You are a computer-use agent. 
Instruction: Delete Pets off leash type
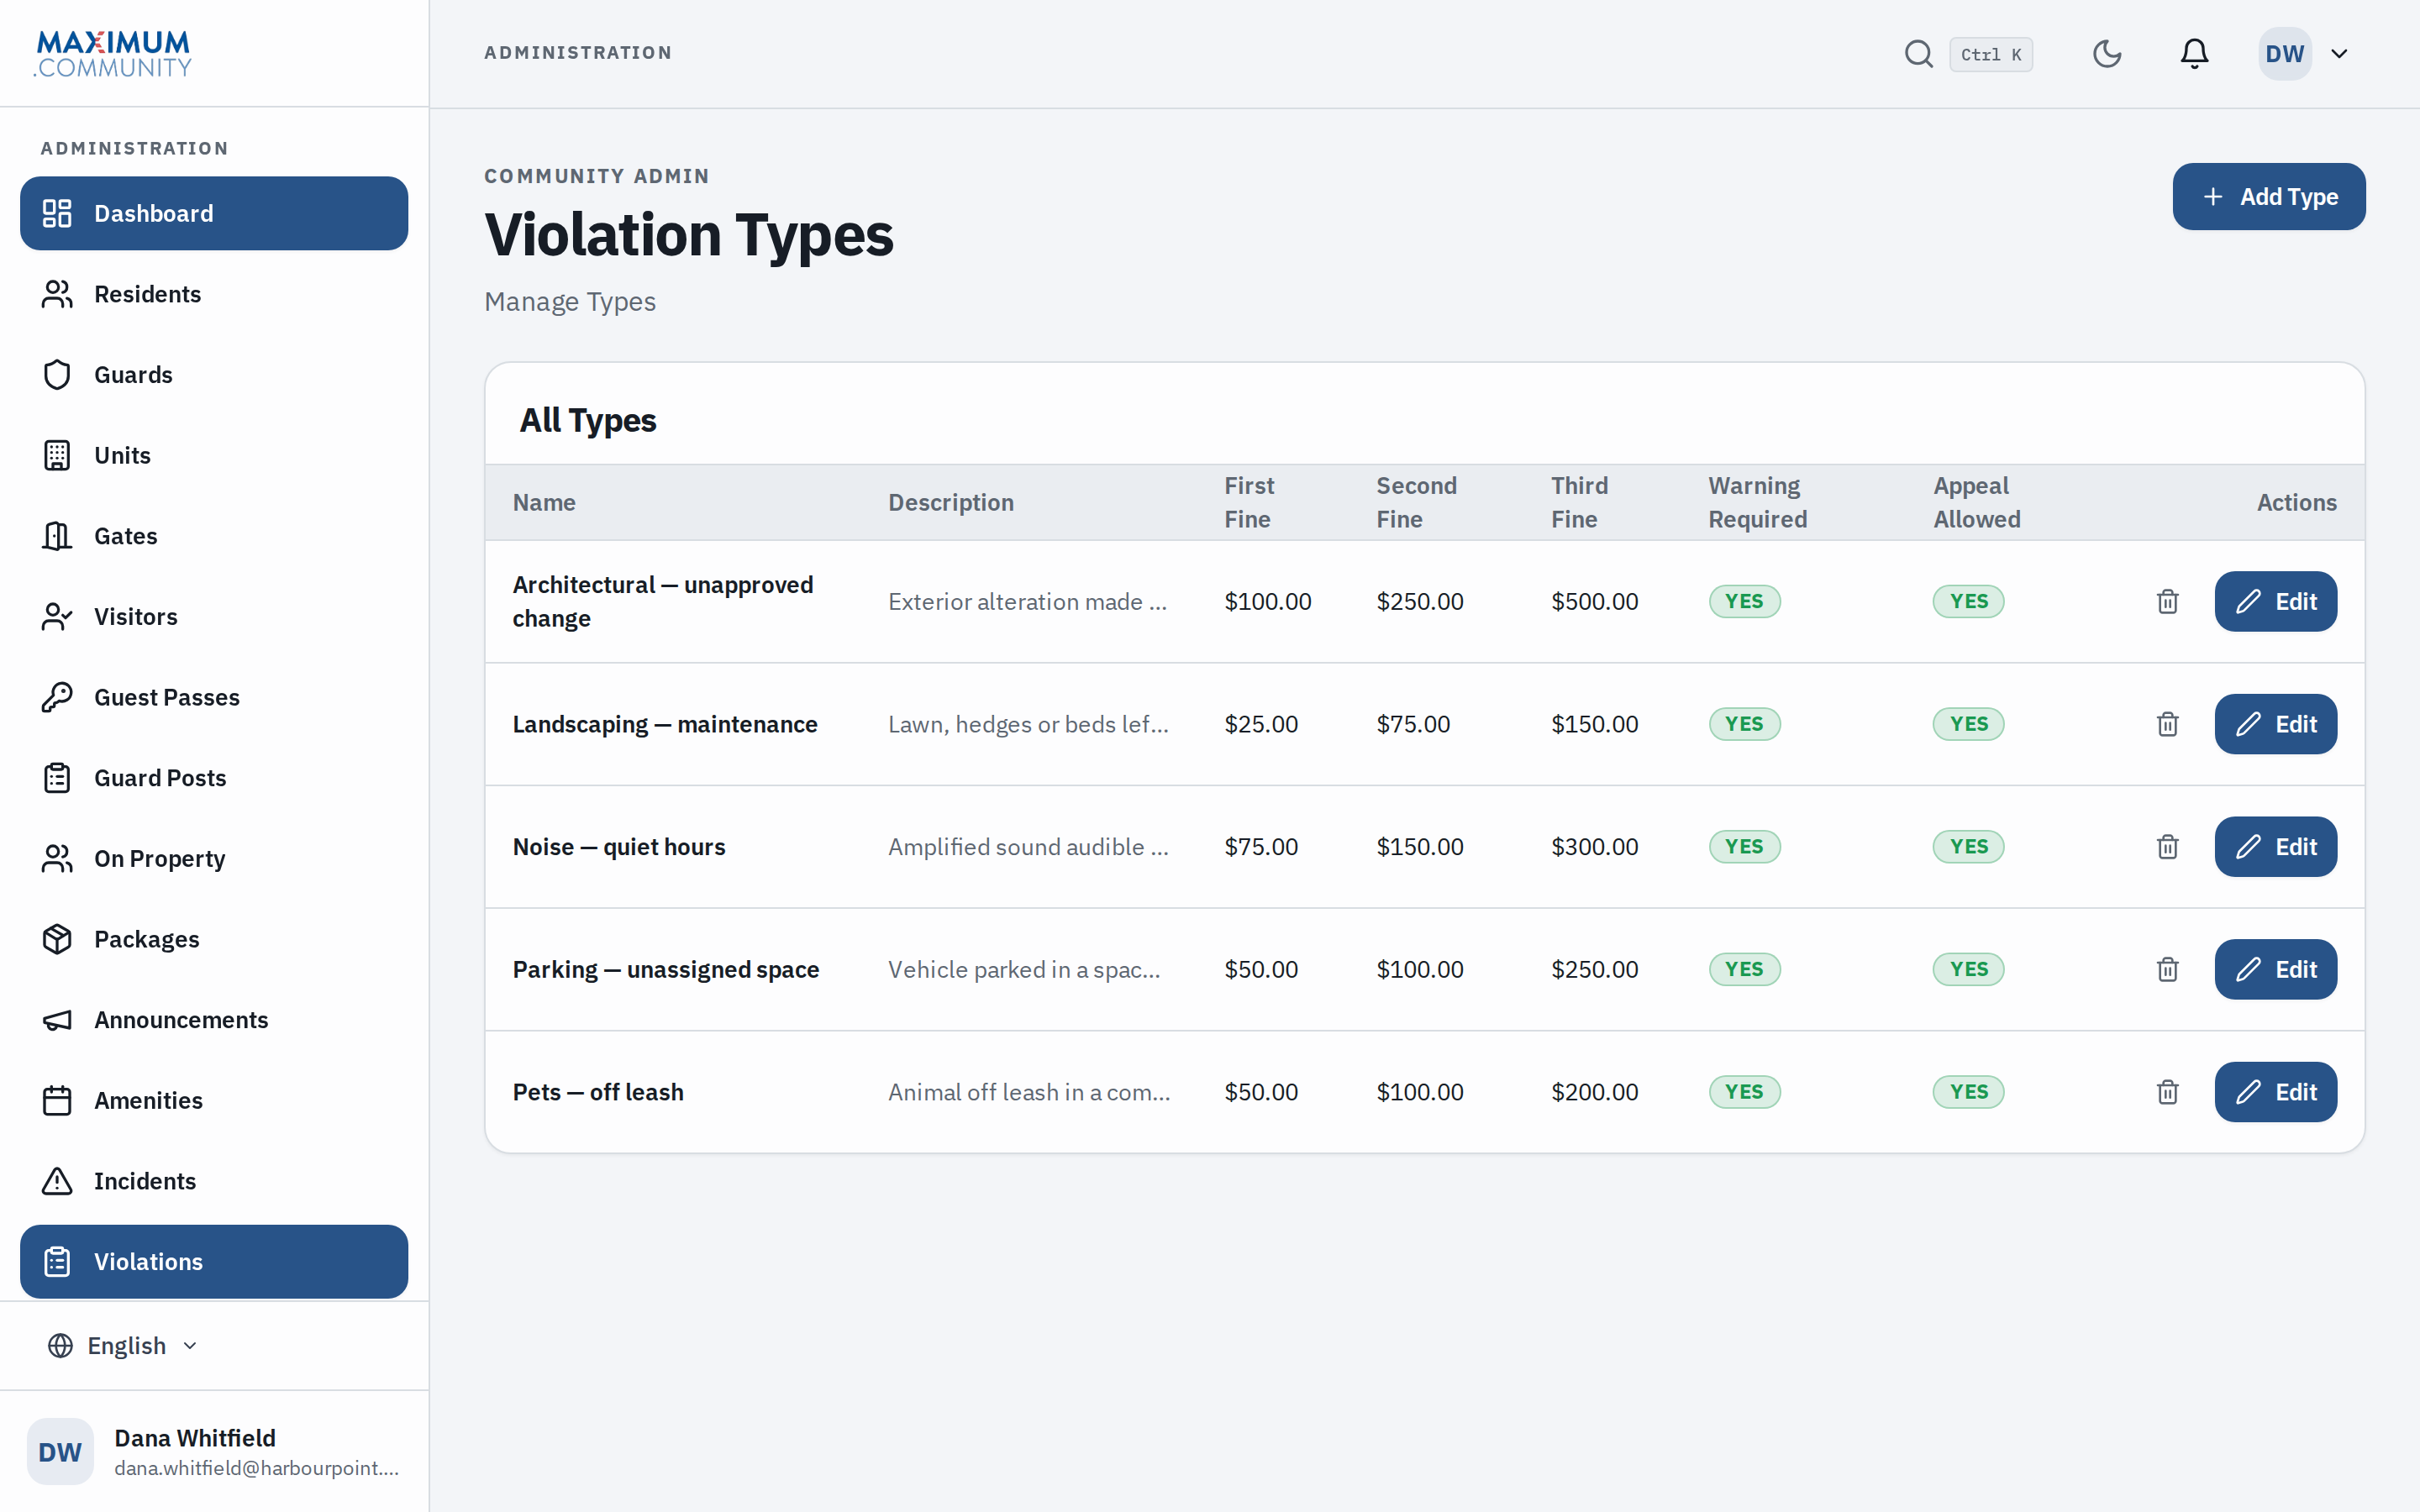2167,1092
